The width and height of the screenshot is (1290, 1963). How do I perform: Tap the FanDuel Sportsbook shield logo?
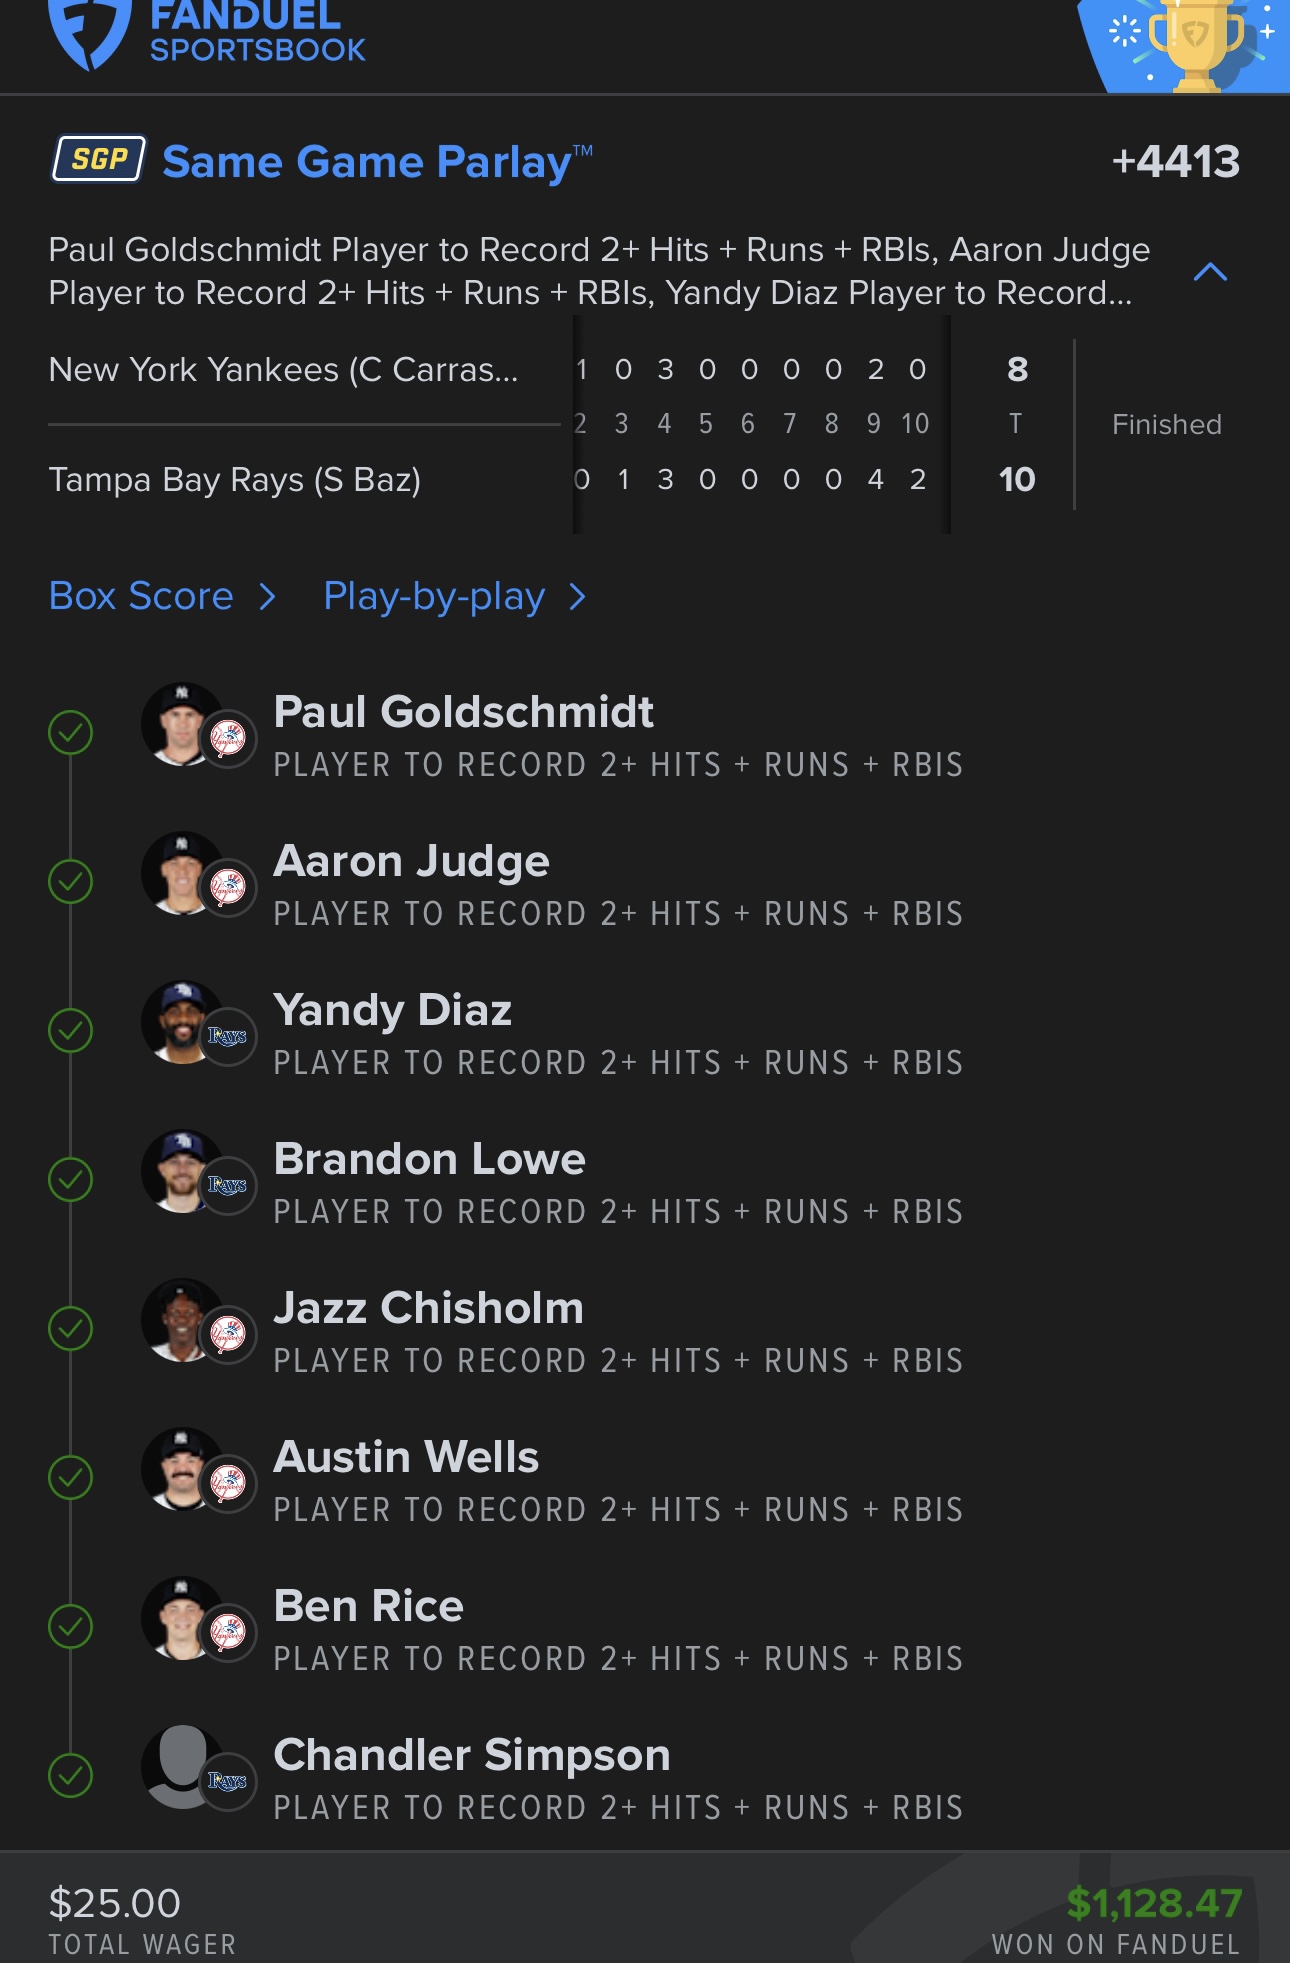pos(90,33)
